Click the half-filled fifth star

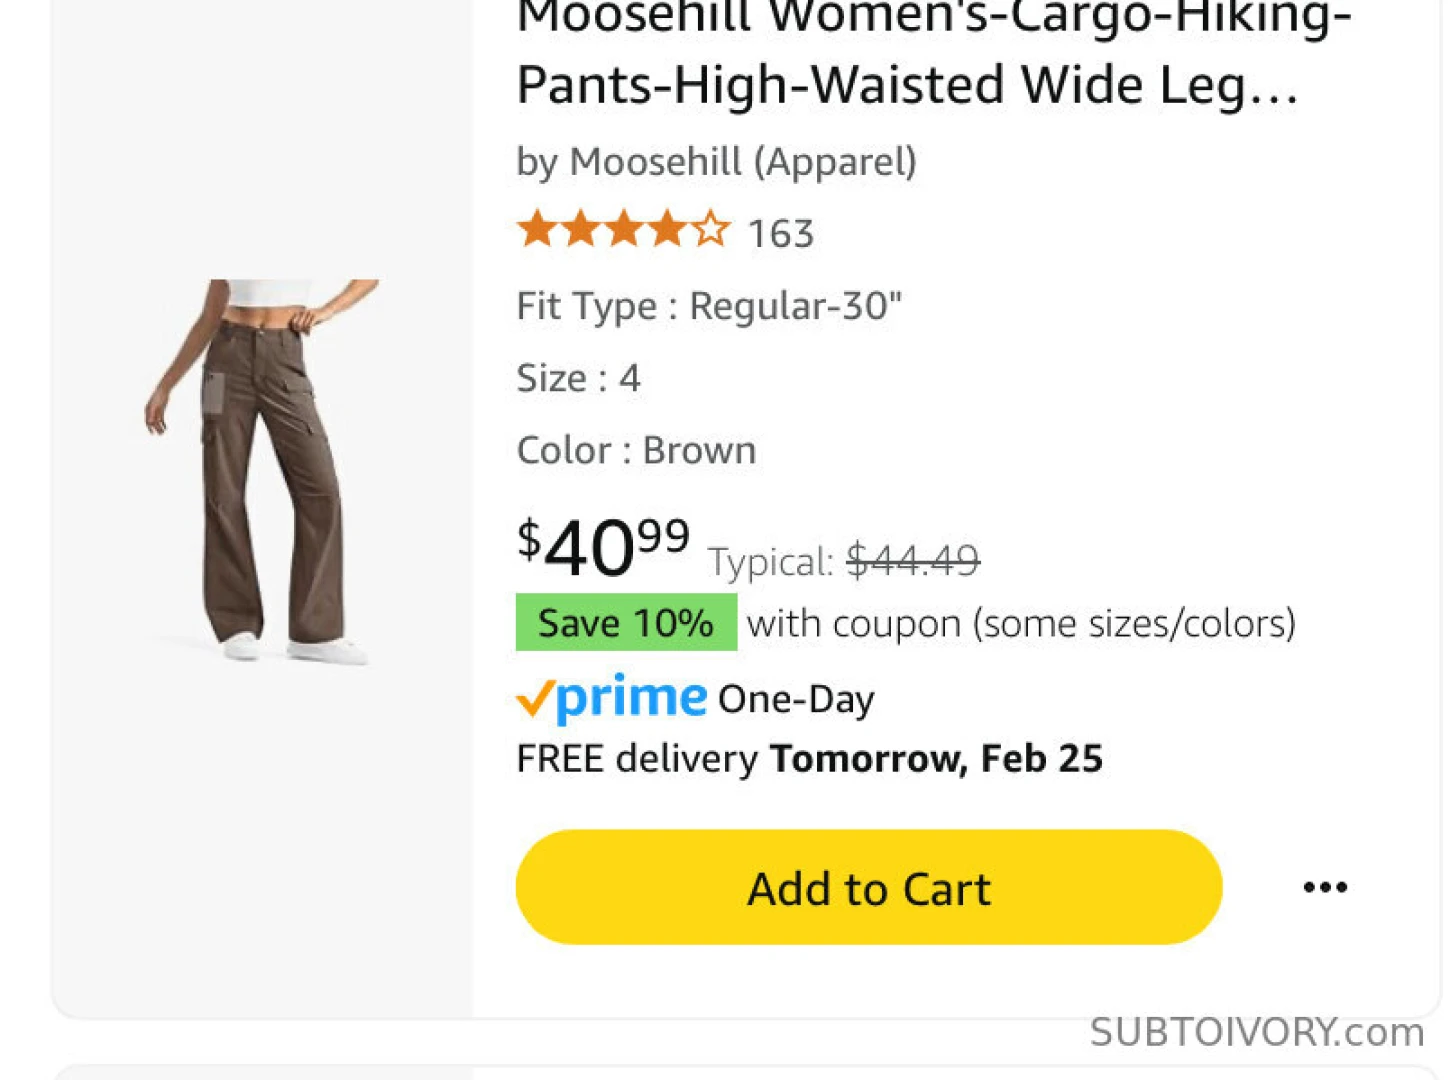(x=710, y=229)
